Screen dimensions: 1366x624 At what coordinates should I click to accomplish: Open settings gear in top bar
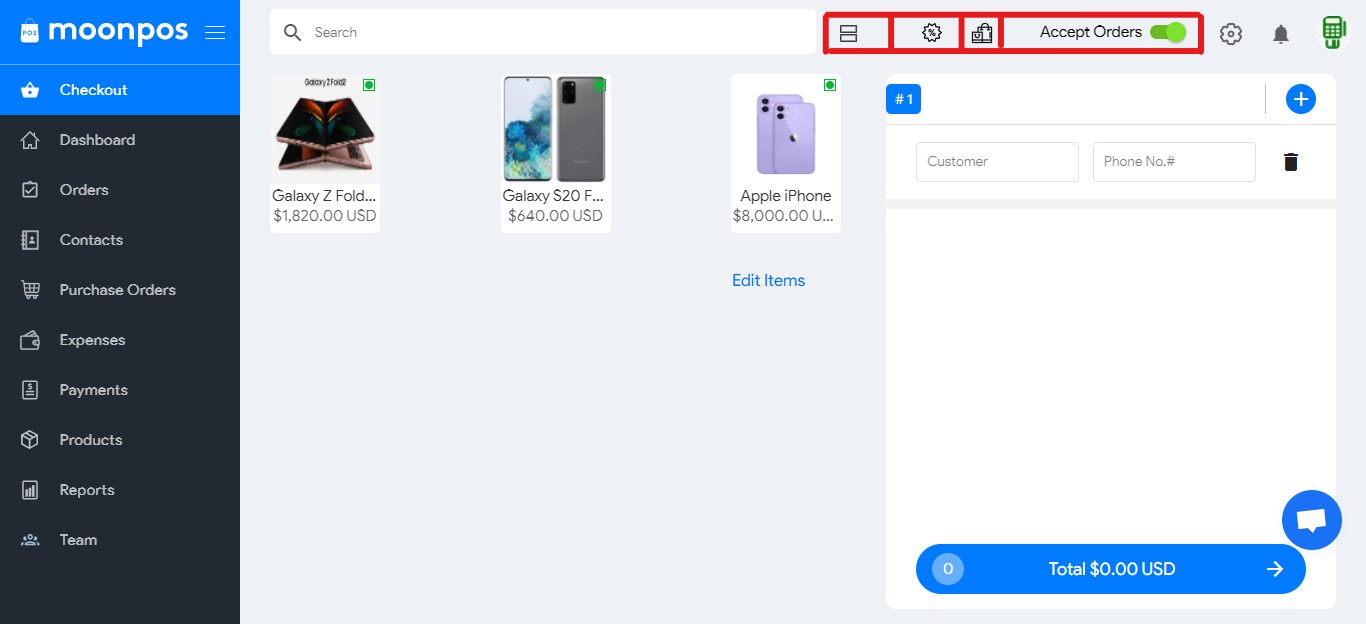pos(1231,34)
